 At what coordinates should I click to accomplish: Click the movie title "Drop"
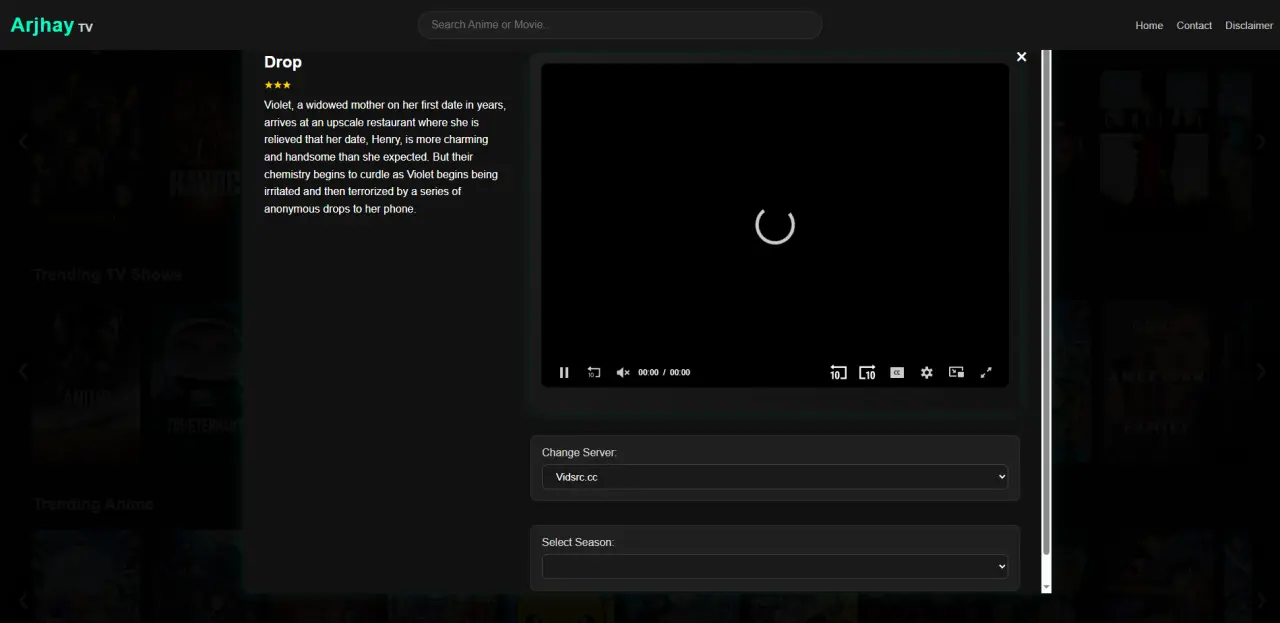pyautogui.click(x=283, y=62)
